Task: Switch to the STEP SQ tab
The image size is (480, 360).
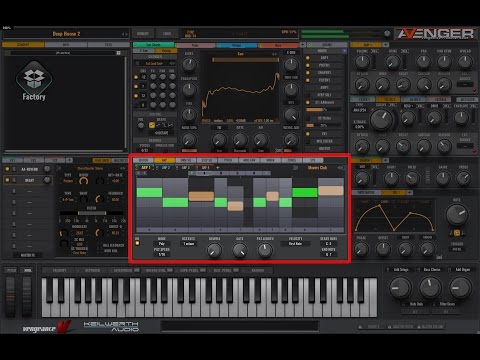Action: 207,160
